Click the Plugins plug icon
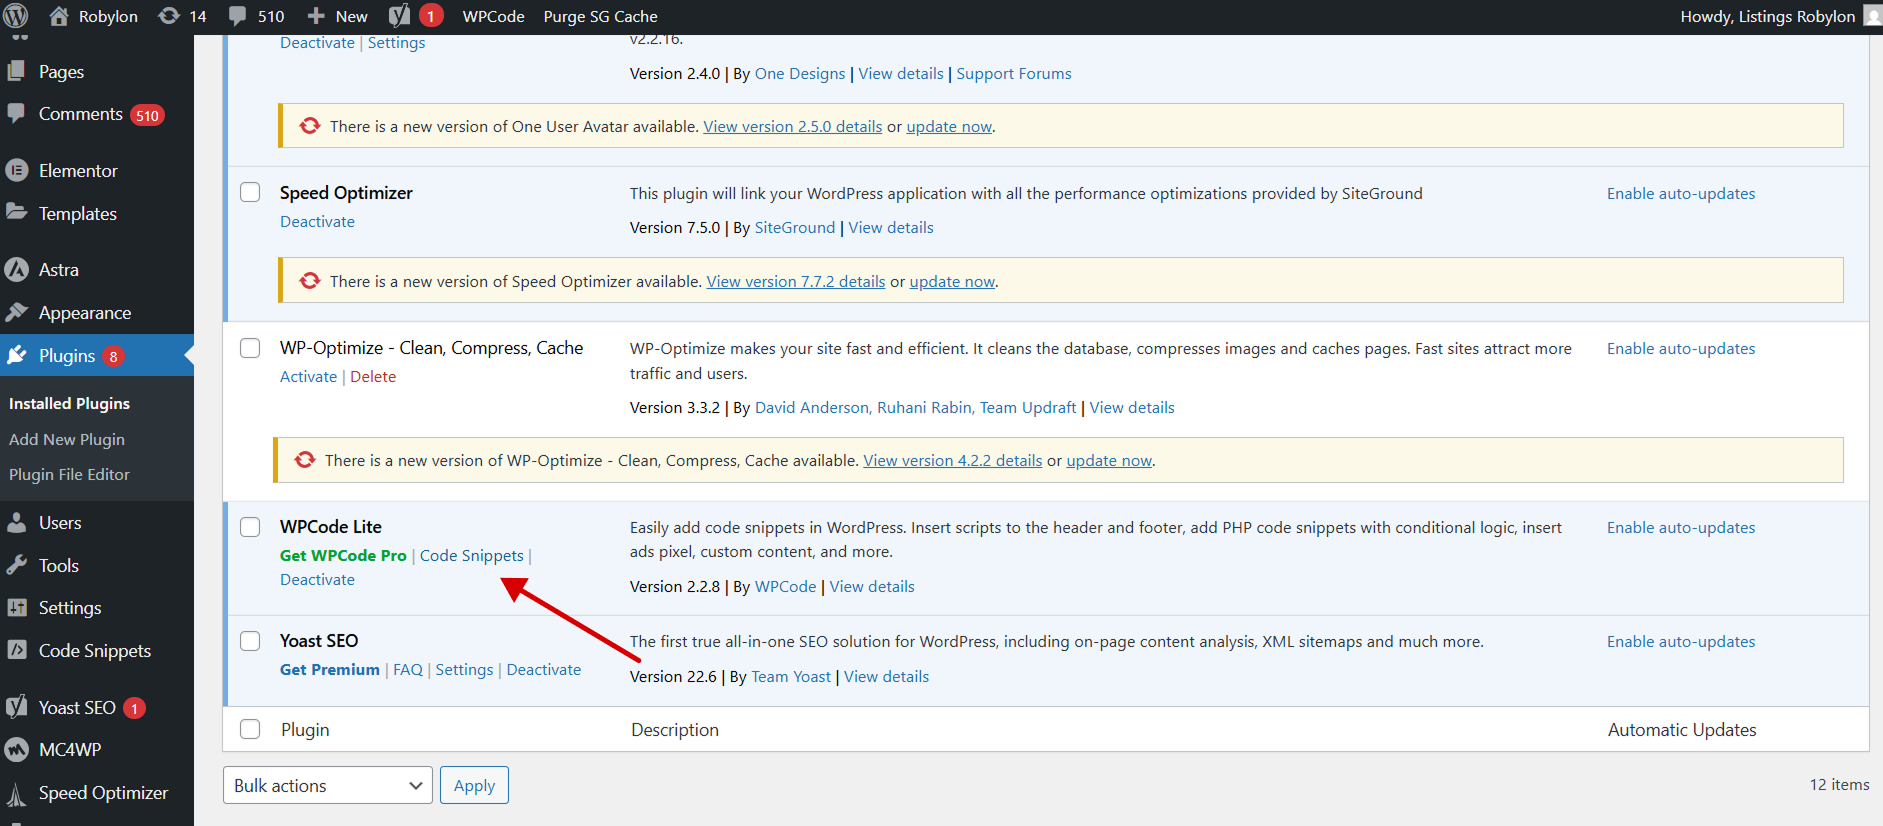The image size is (1883, 826). pos(17,356)
